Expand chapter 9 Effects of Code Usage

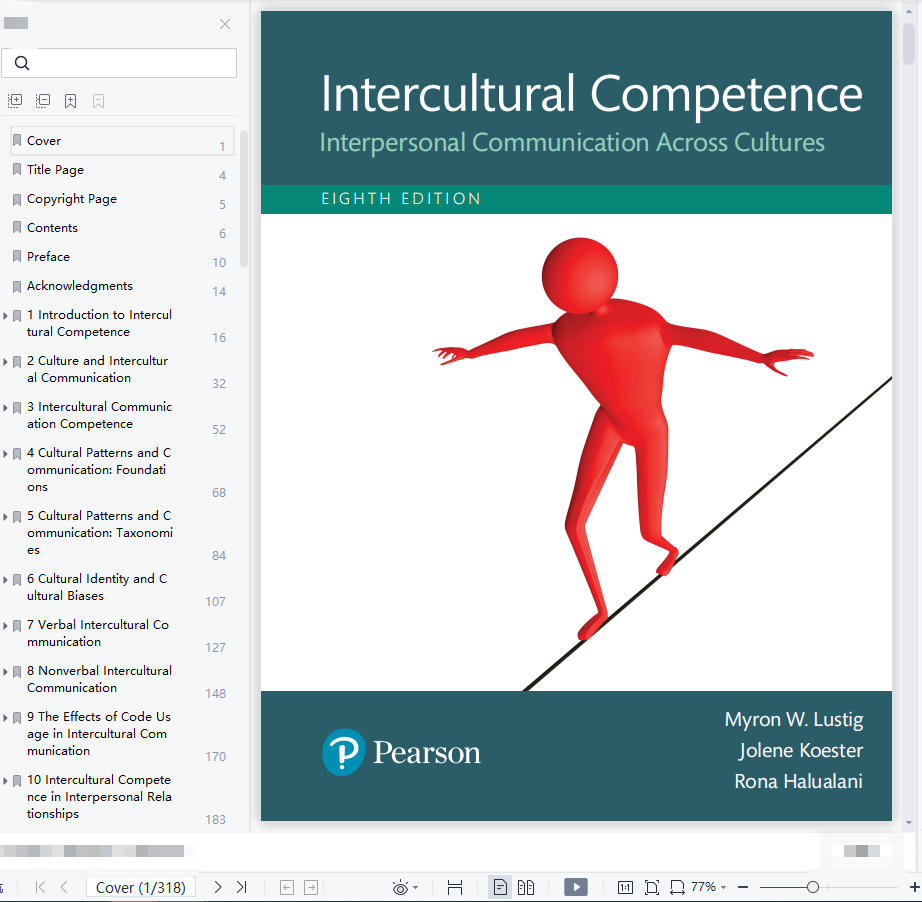click(5, 718)
